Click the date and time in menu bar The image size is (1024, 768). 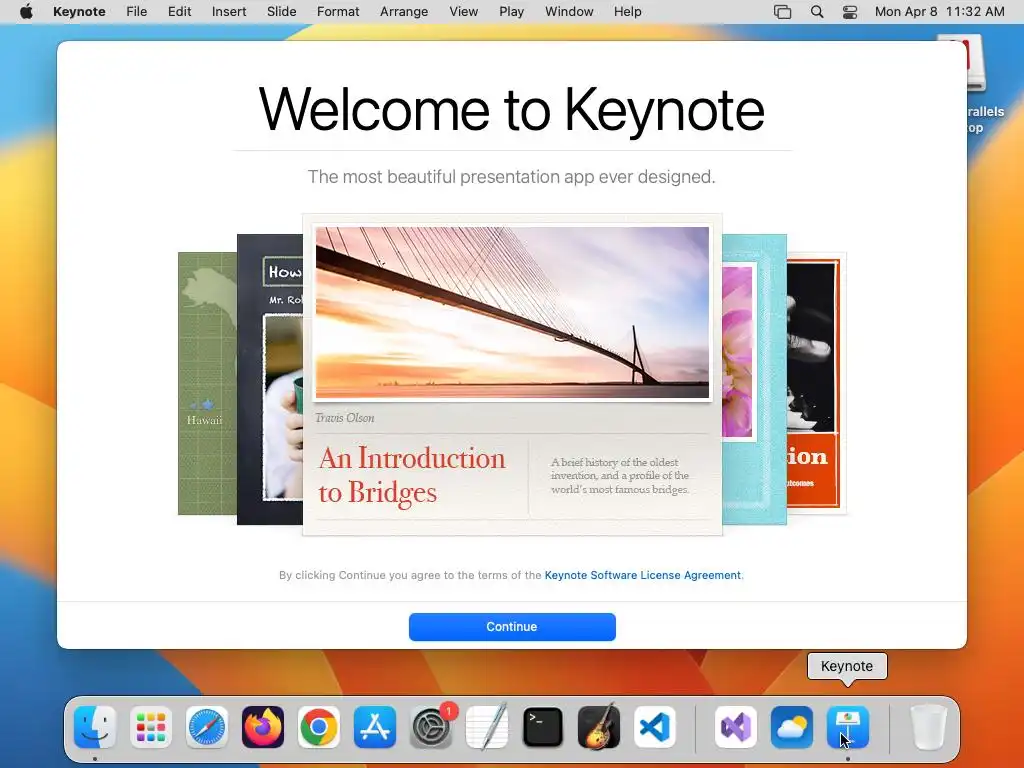click(940, 12)
